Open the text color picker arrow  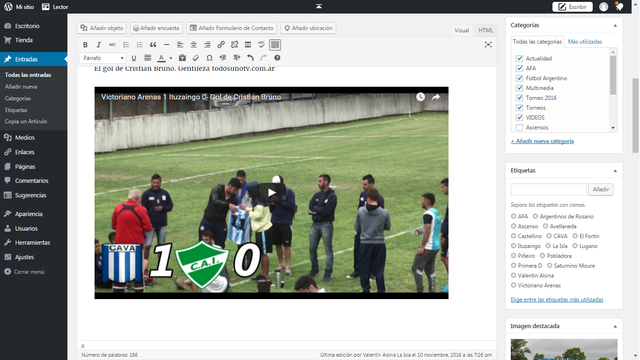tap(171, 58)
